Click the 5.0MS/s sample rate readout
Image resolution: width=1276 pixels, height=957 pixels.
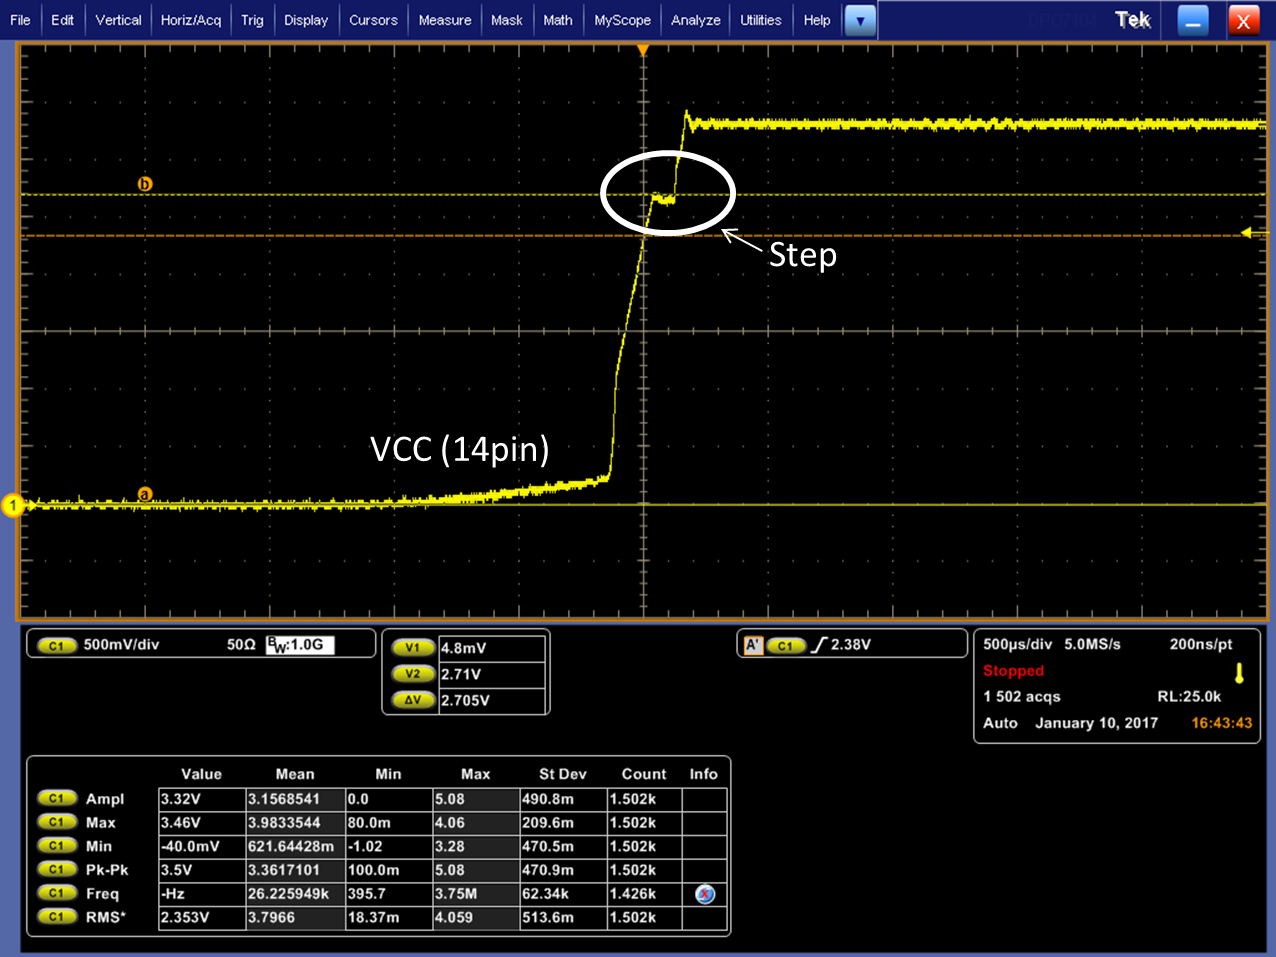(1092, 645)
